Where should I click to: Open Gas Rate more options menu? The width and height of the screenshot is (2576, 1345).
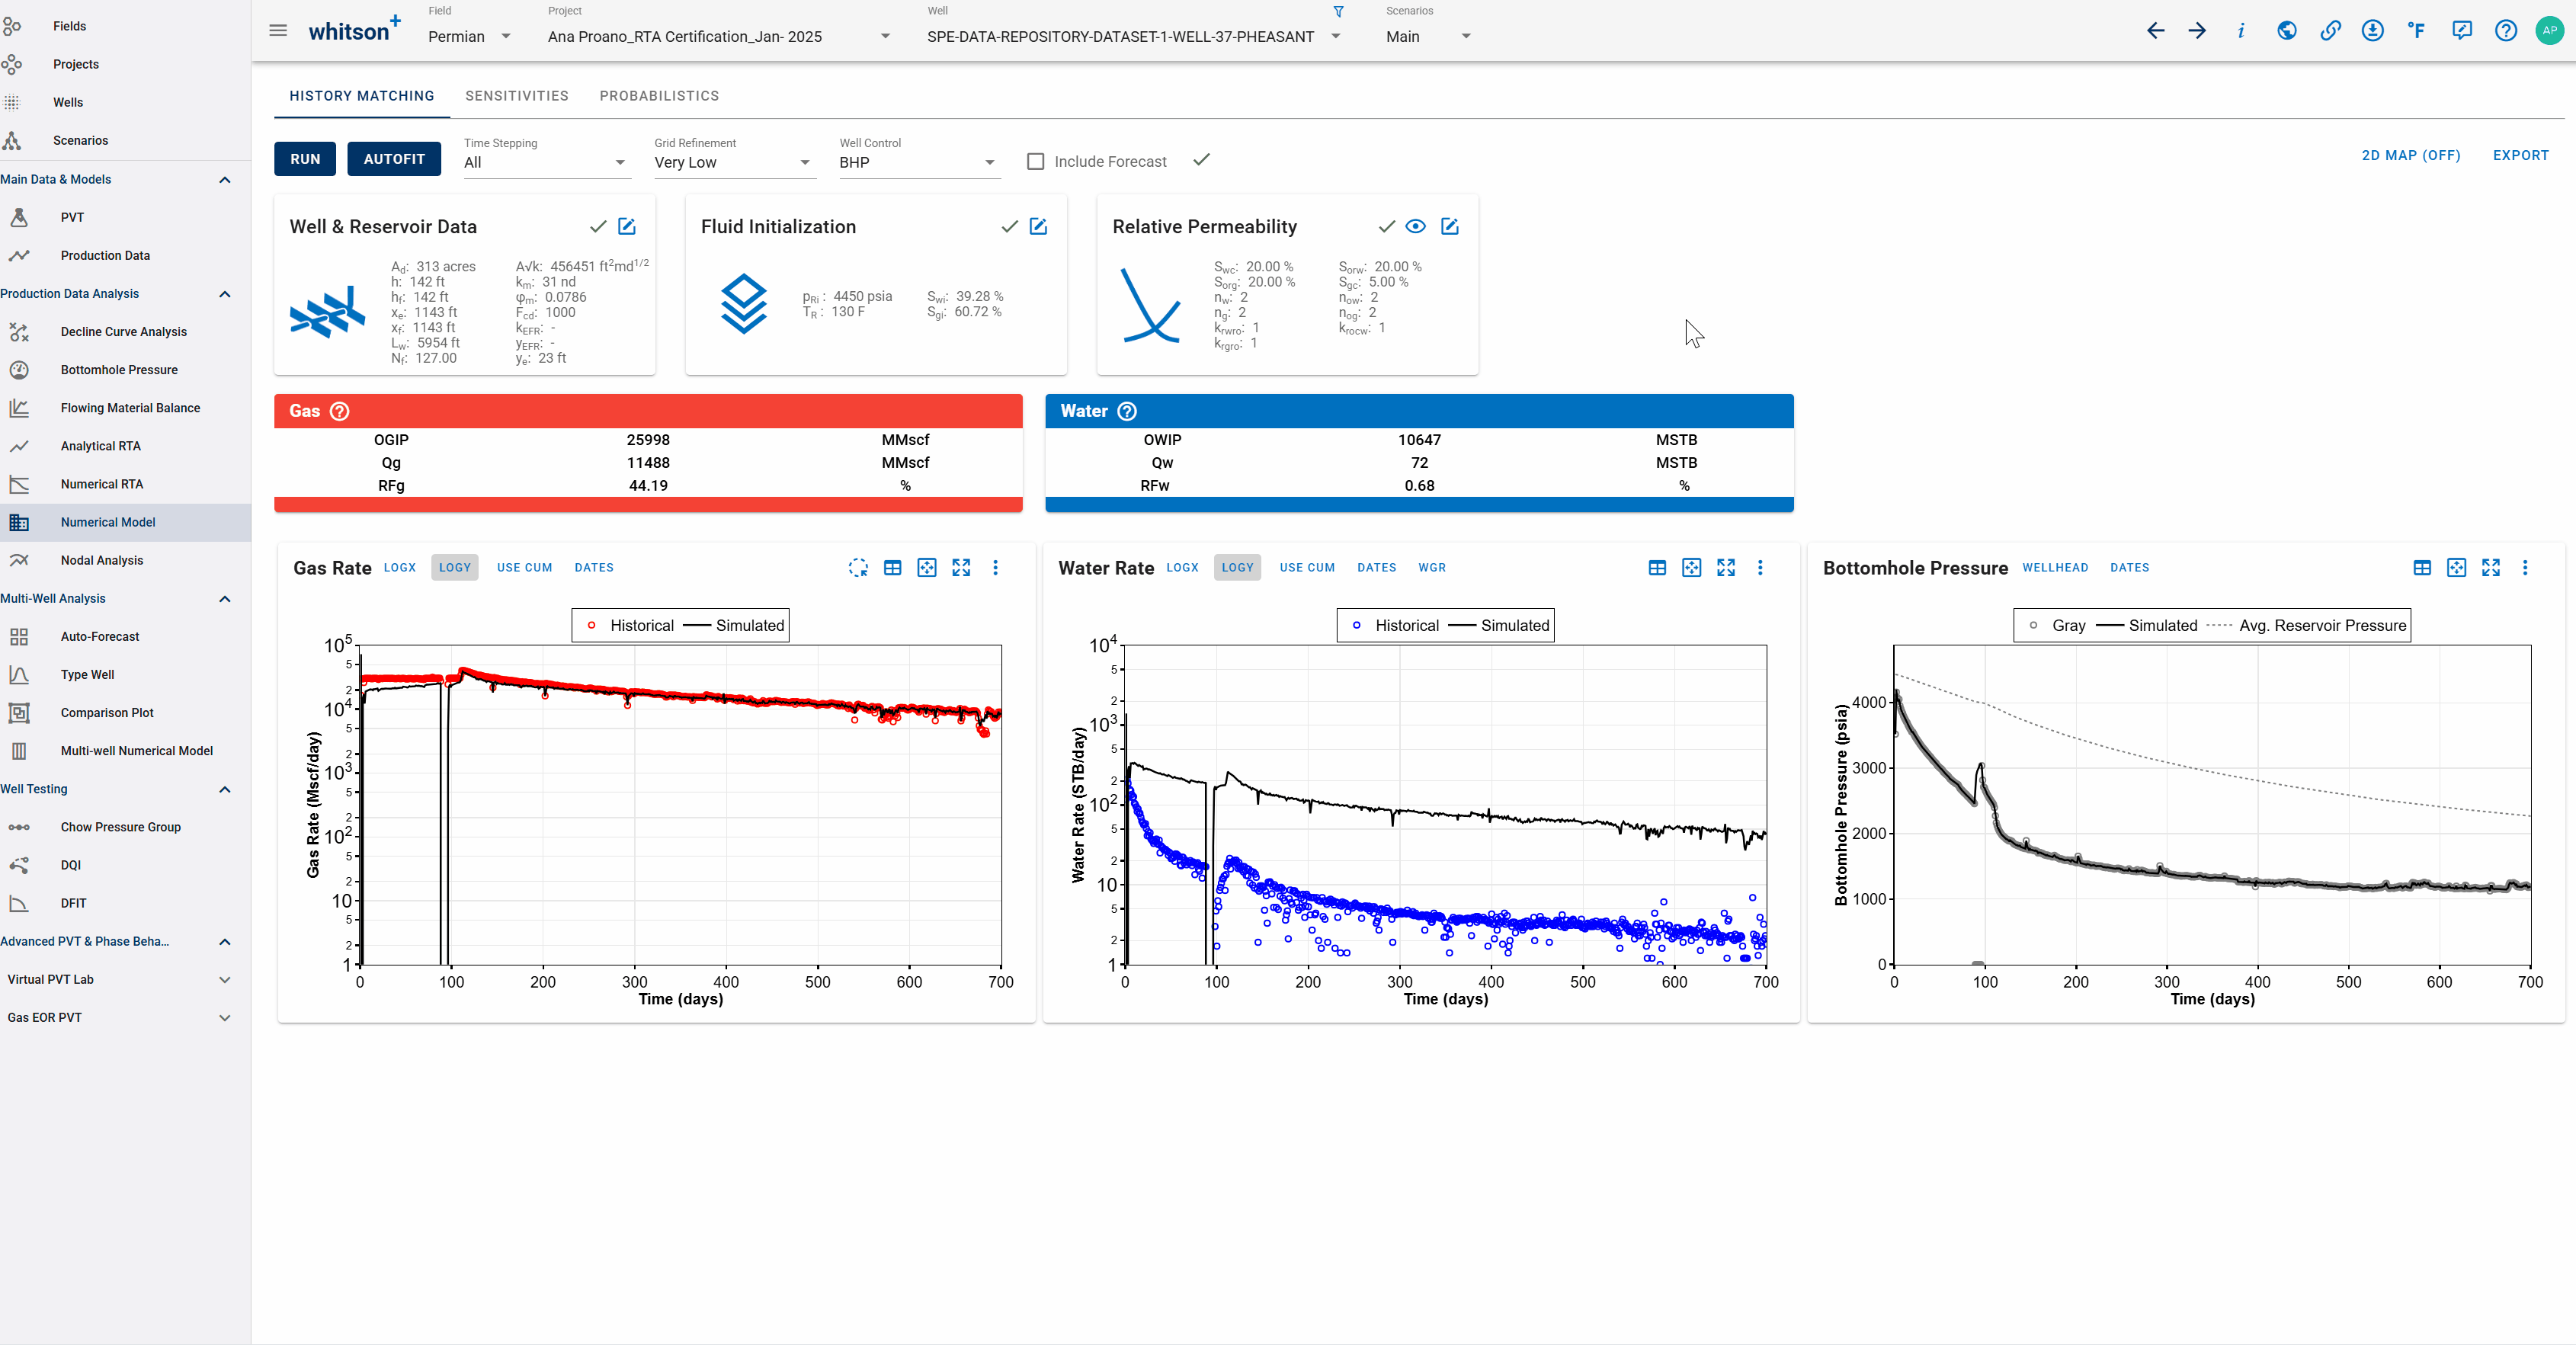coord(995,568)
